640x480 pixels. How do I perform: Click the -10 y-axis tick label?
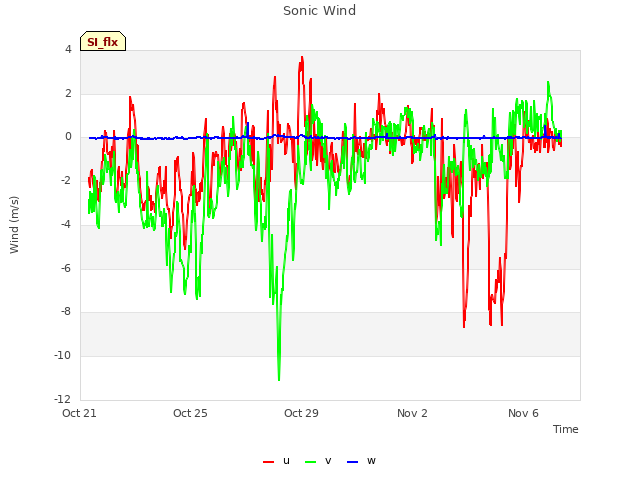point(63,356)
